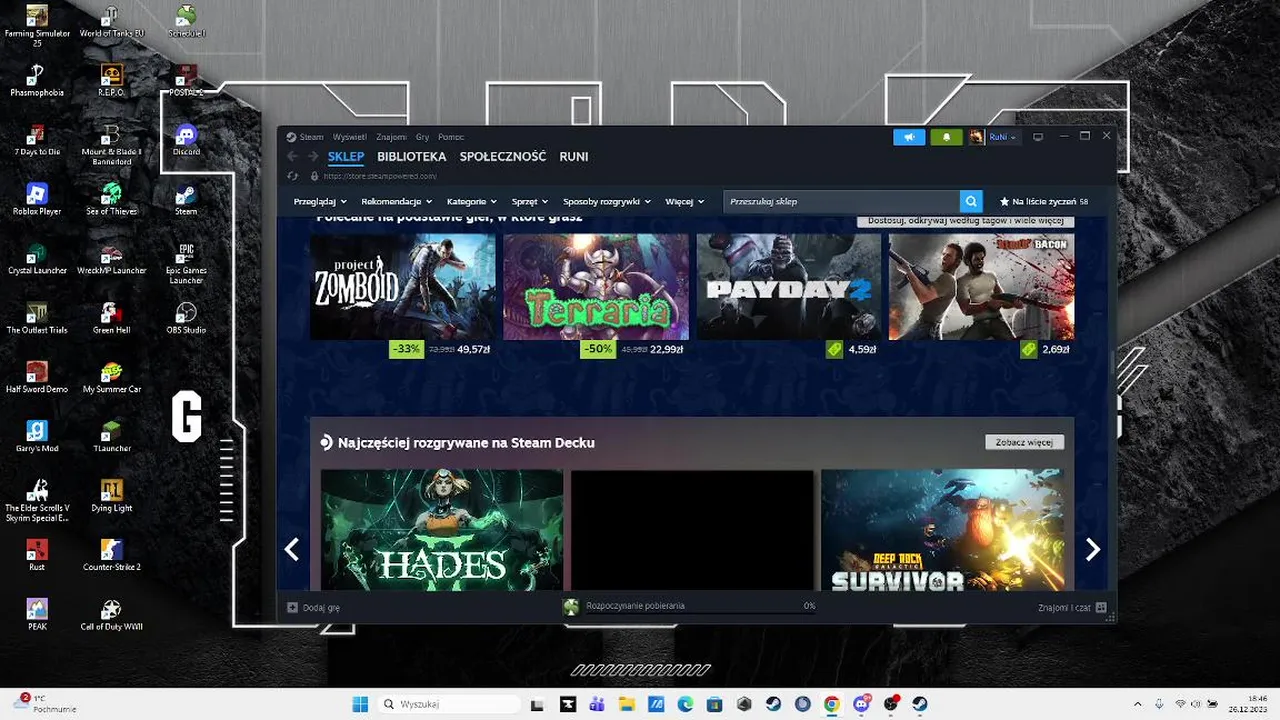The width and height of the screenshot is (1280, 720).
Task: Click the magnifier search button in store
Action: (971, 201)
